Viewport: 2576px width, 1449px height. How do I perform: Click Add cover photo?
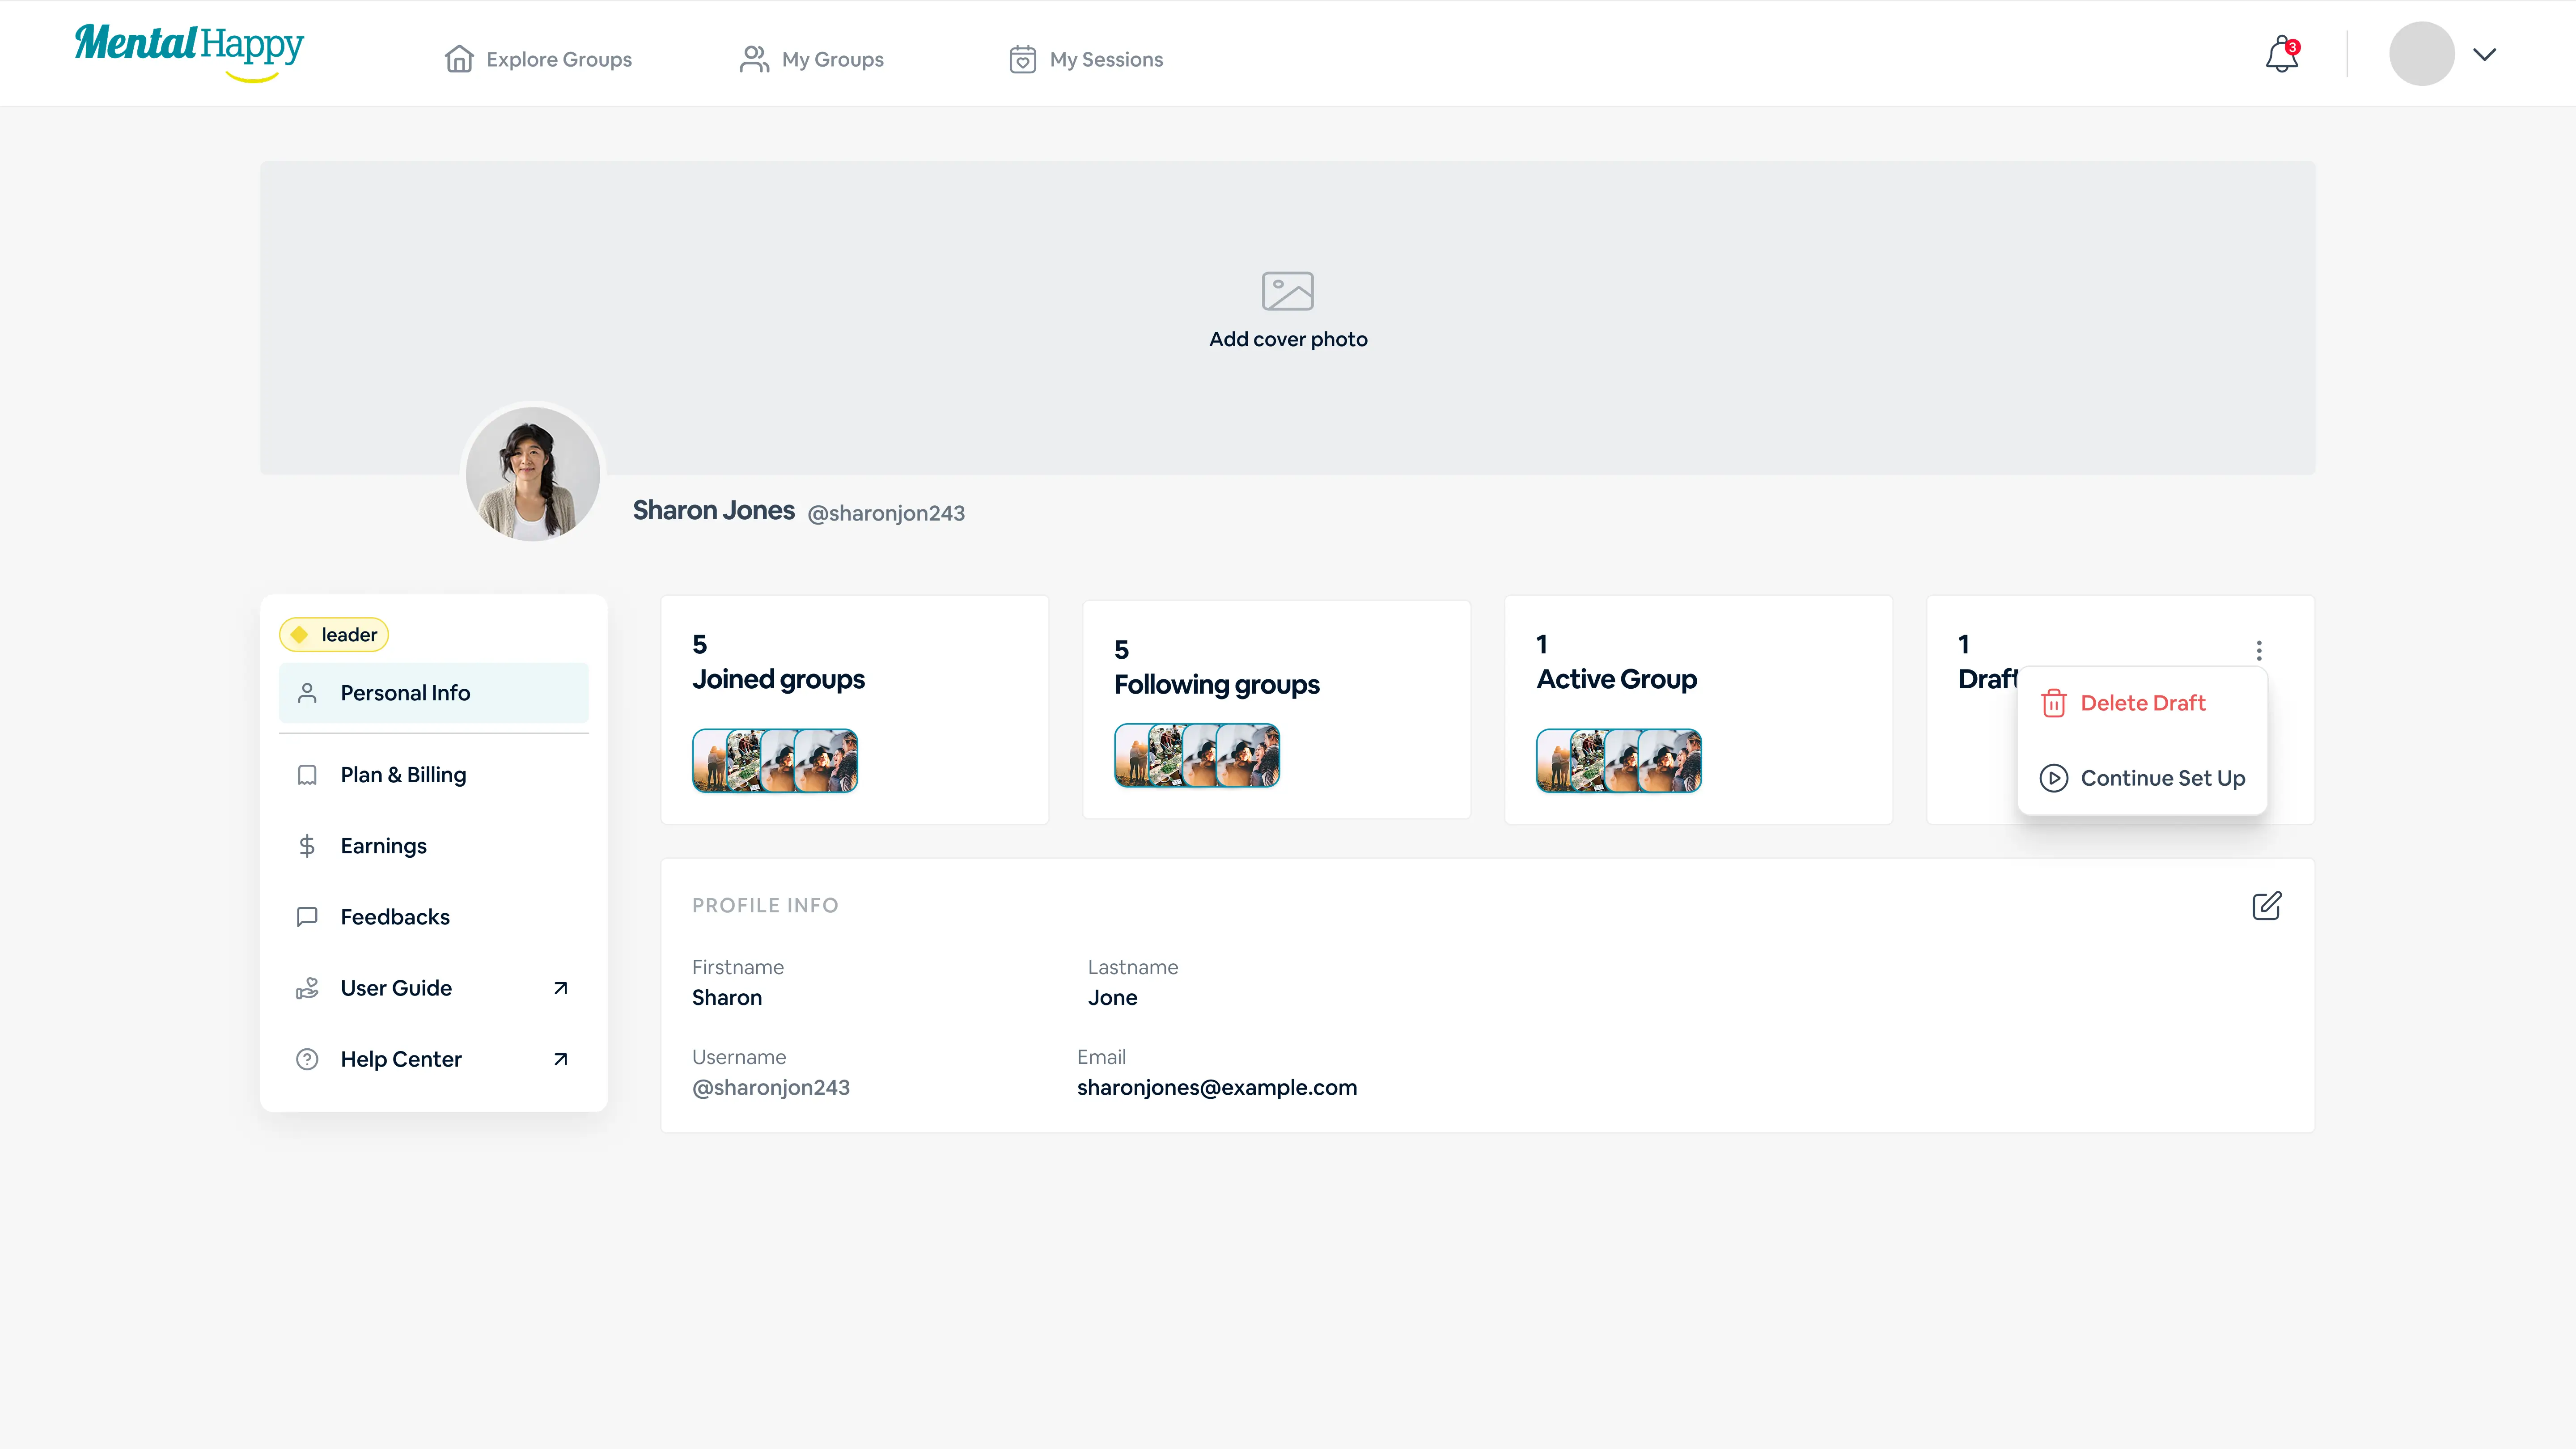[x=1288, y=339]
